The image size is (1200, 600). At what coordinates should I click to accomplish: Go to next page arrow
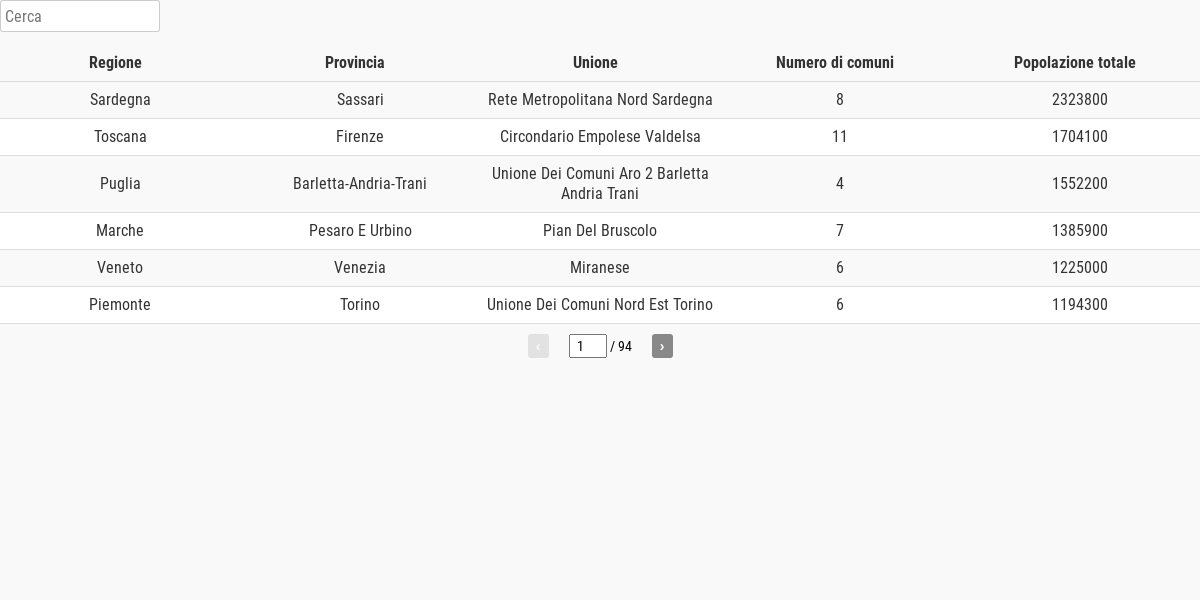tap(662, 346)
